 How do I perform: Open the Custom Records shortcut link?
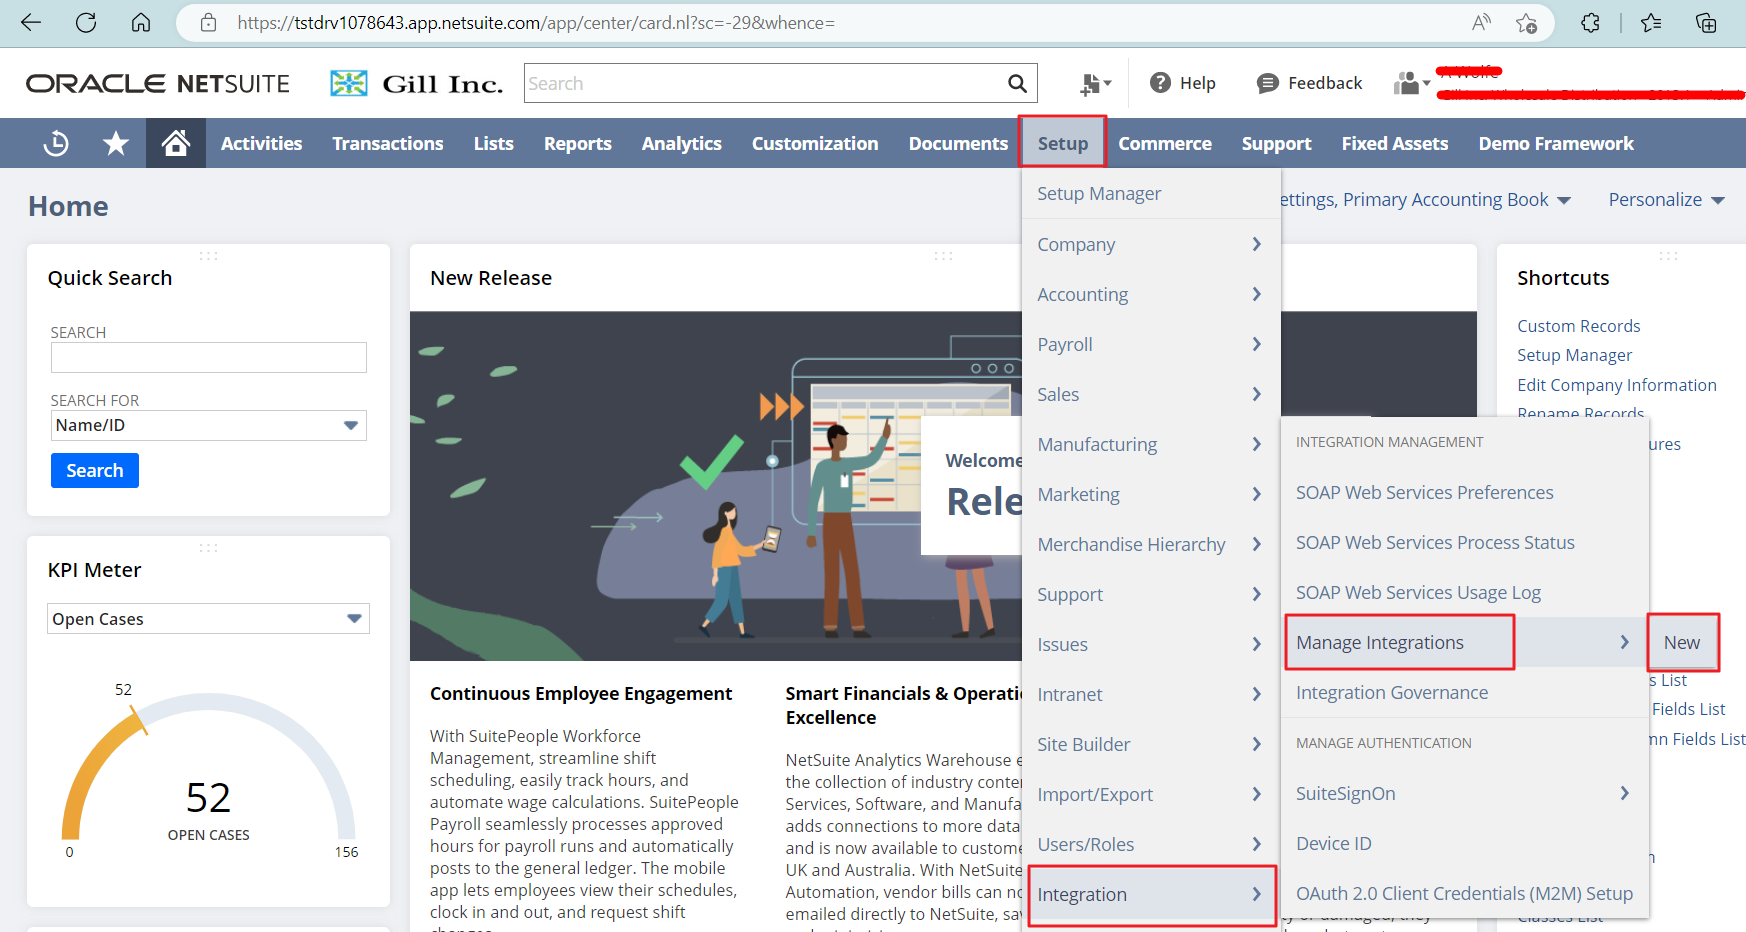tap(1578, 326)
